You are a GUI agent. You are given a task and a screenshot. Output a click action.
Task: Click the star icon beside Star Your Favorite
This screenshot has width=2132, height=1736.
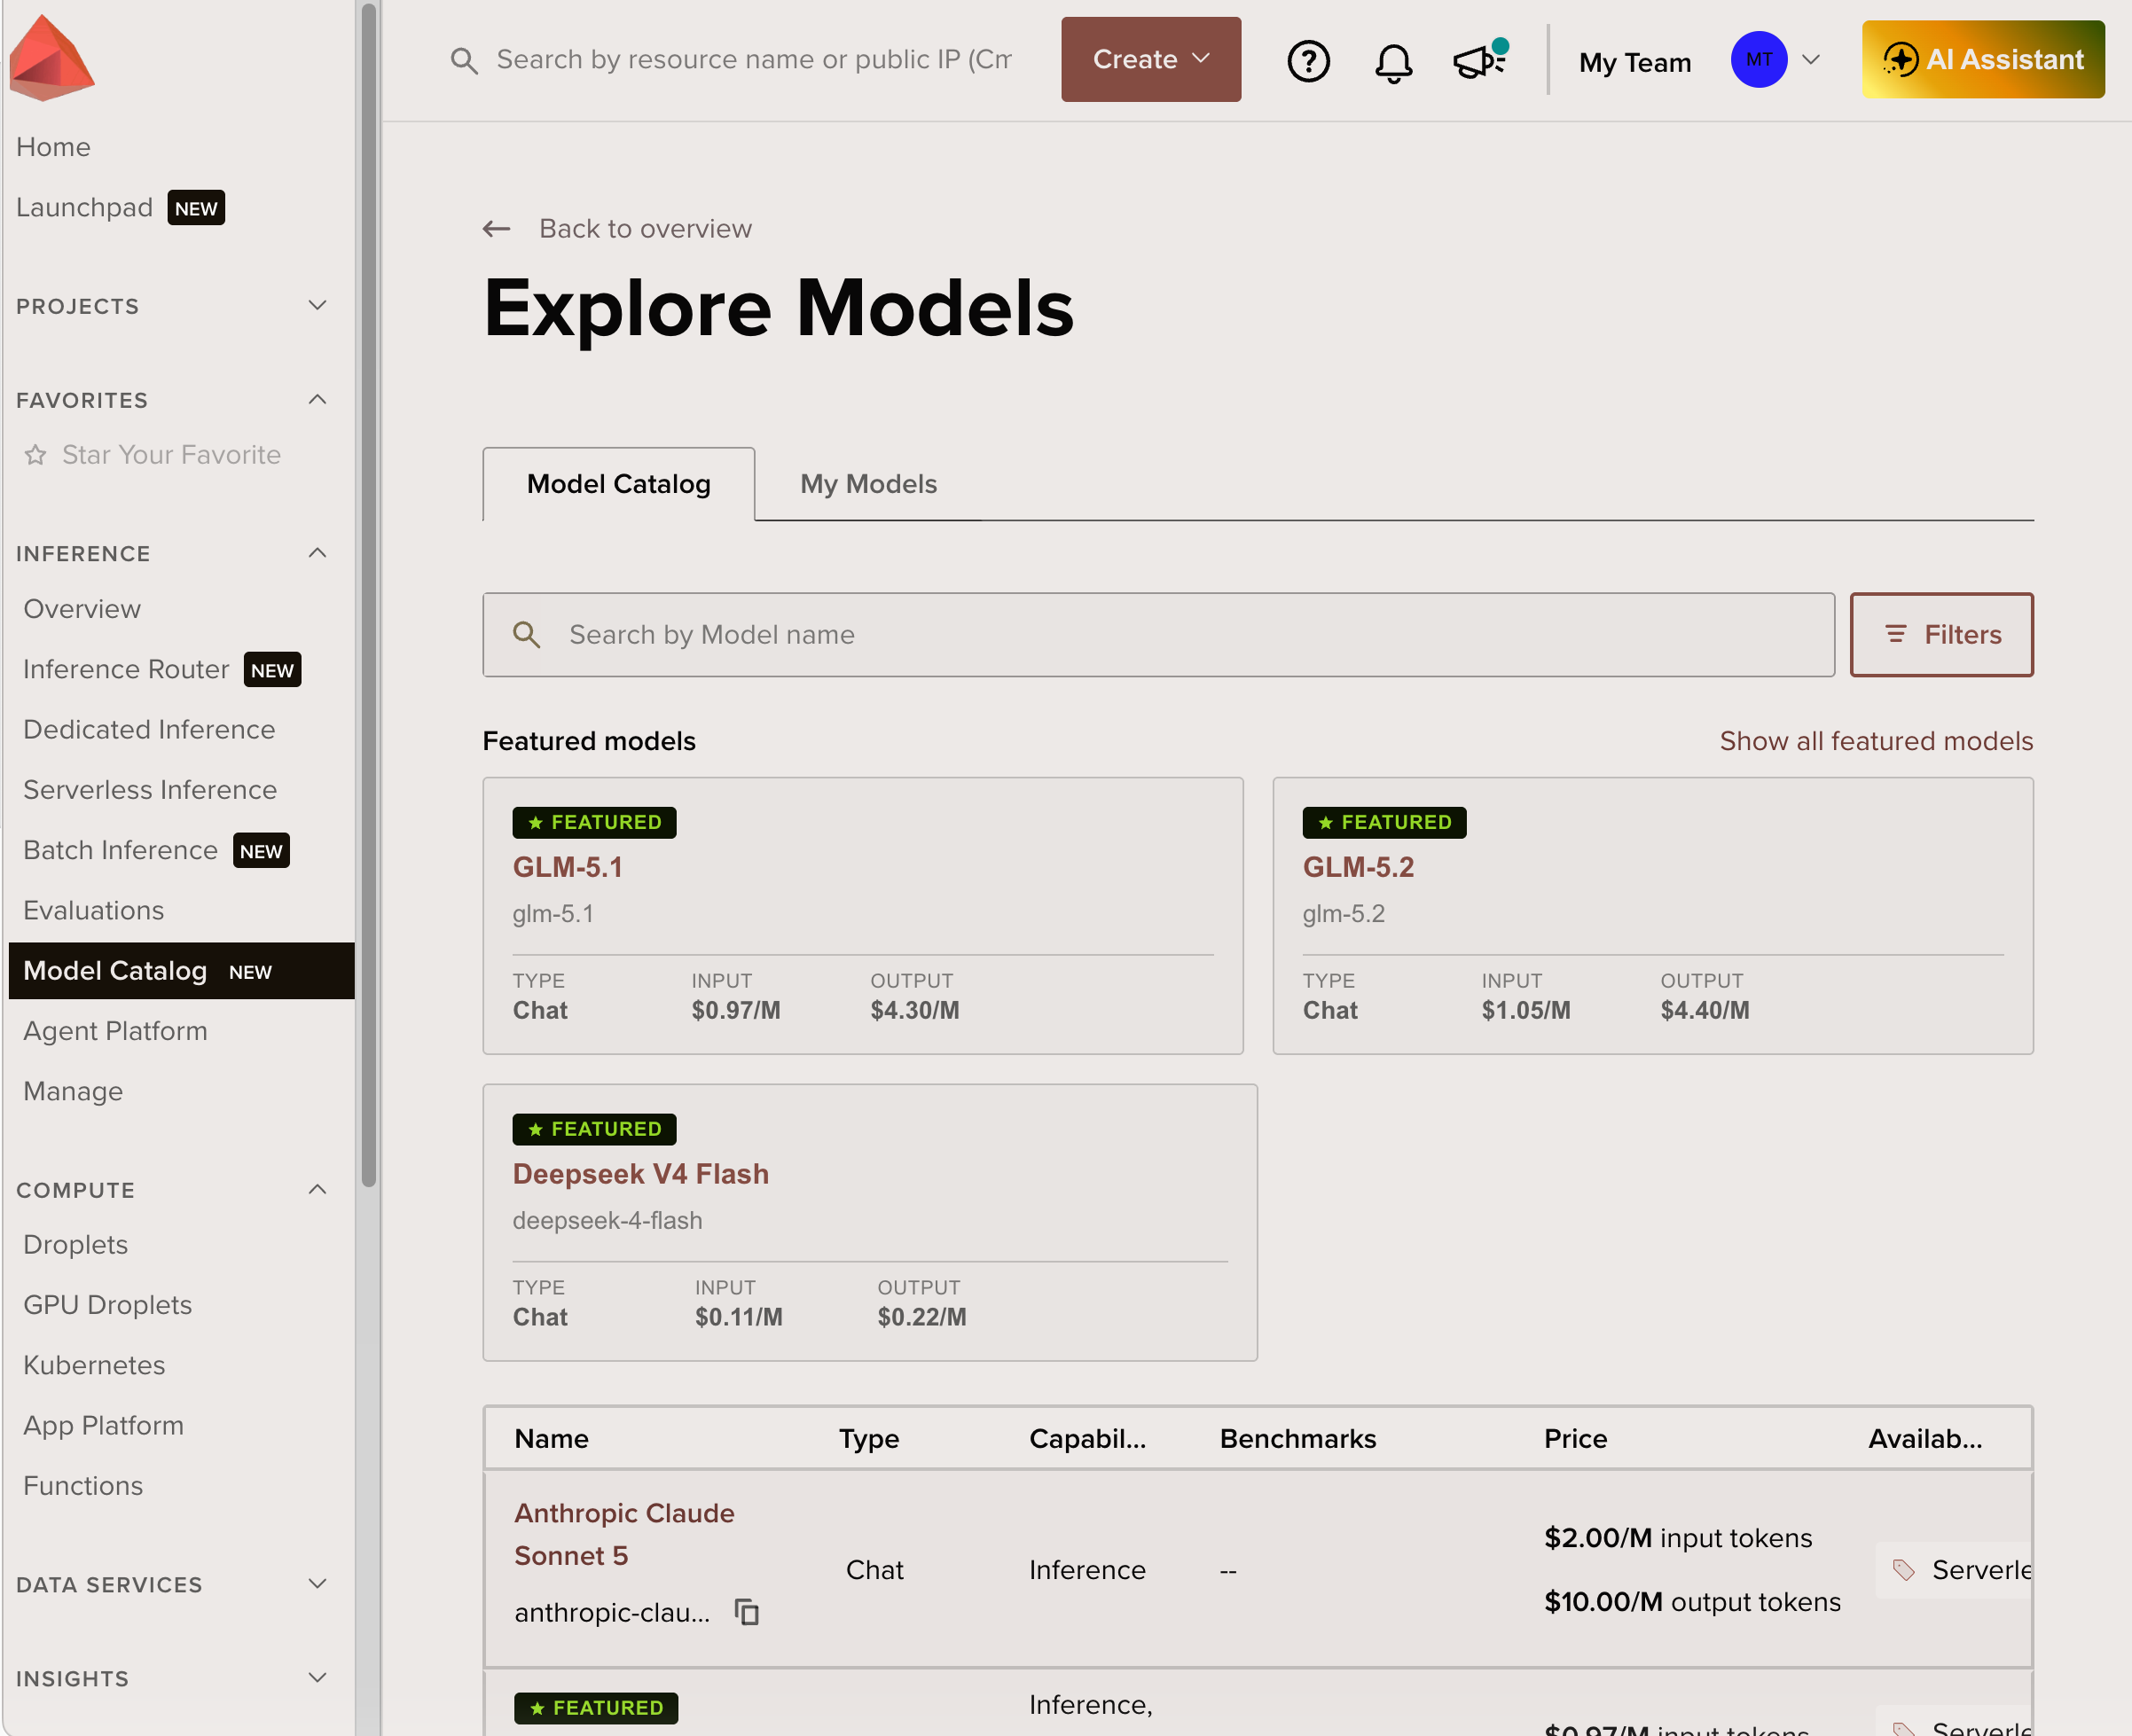[36, 455]
